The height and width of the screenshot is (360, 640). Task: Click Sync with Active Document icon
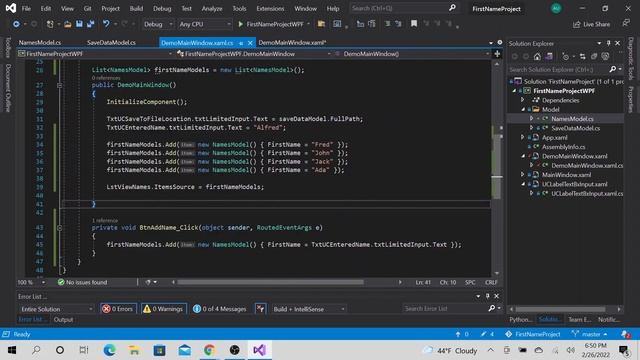582,56
